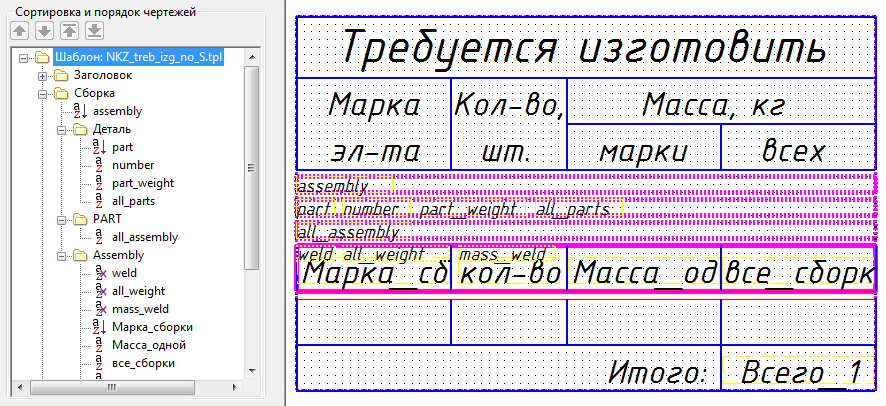Select the mass_weld tree item
This screenshot has width=886, height=406.
(139, 309)
